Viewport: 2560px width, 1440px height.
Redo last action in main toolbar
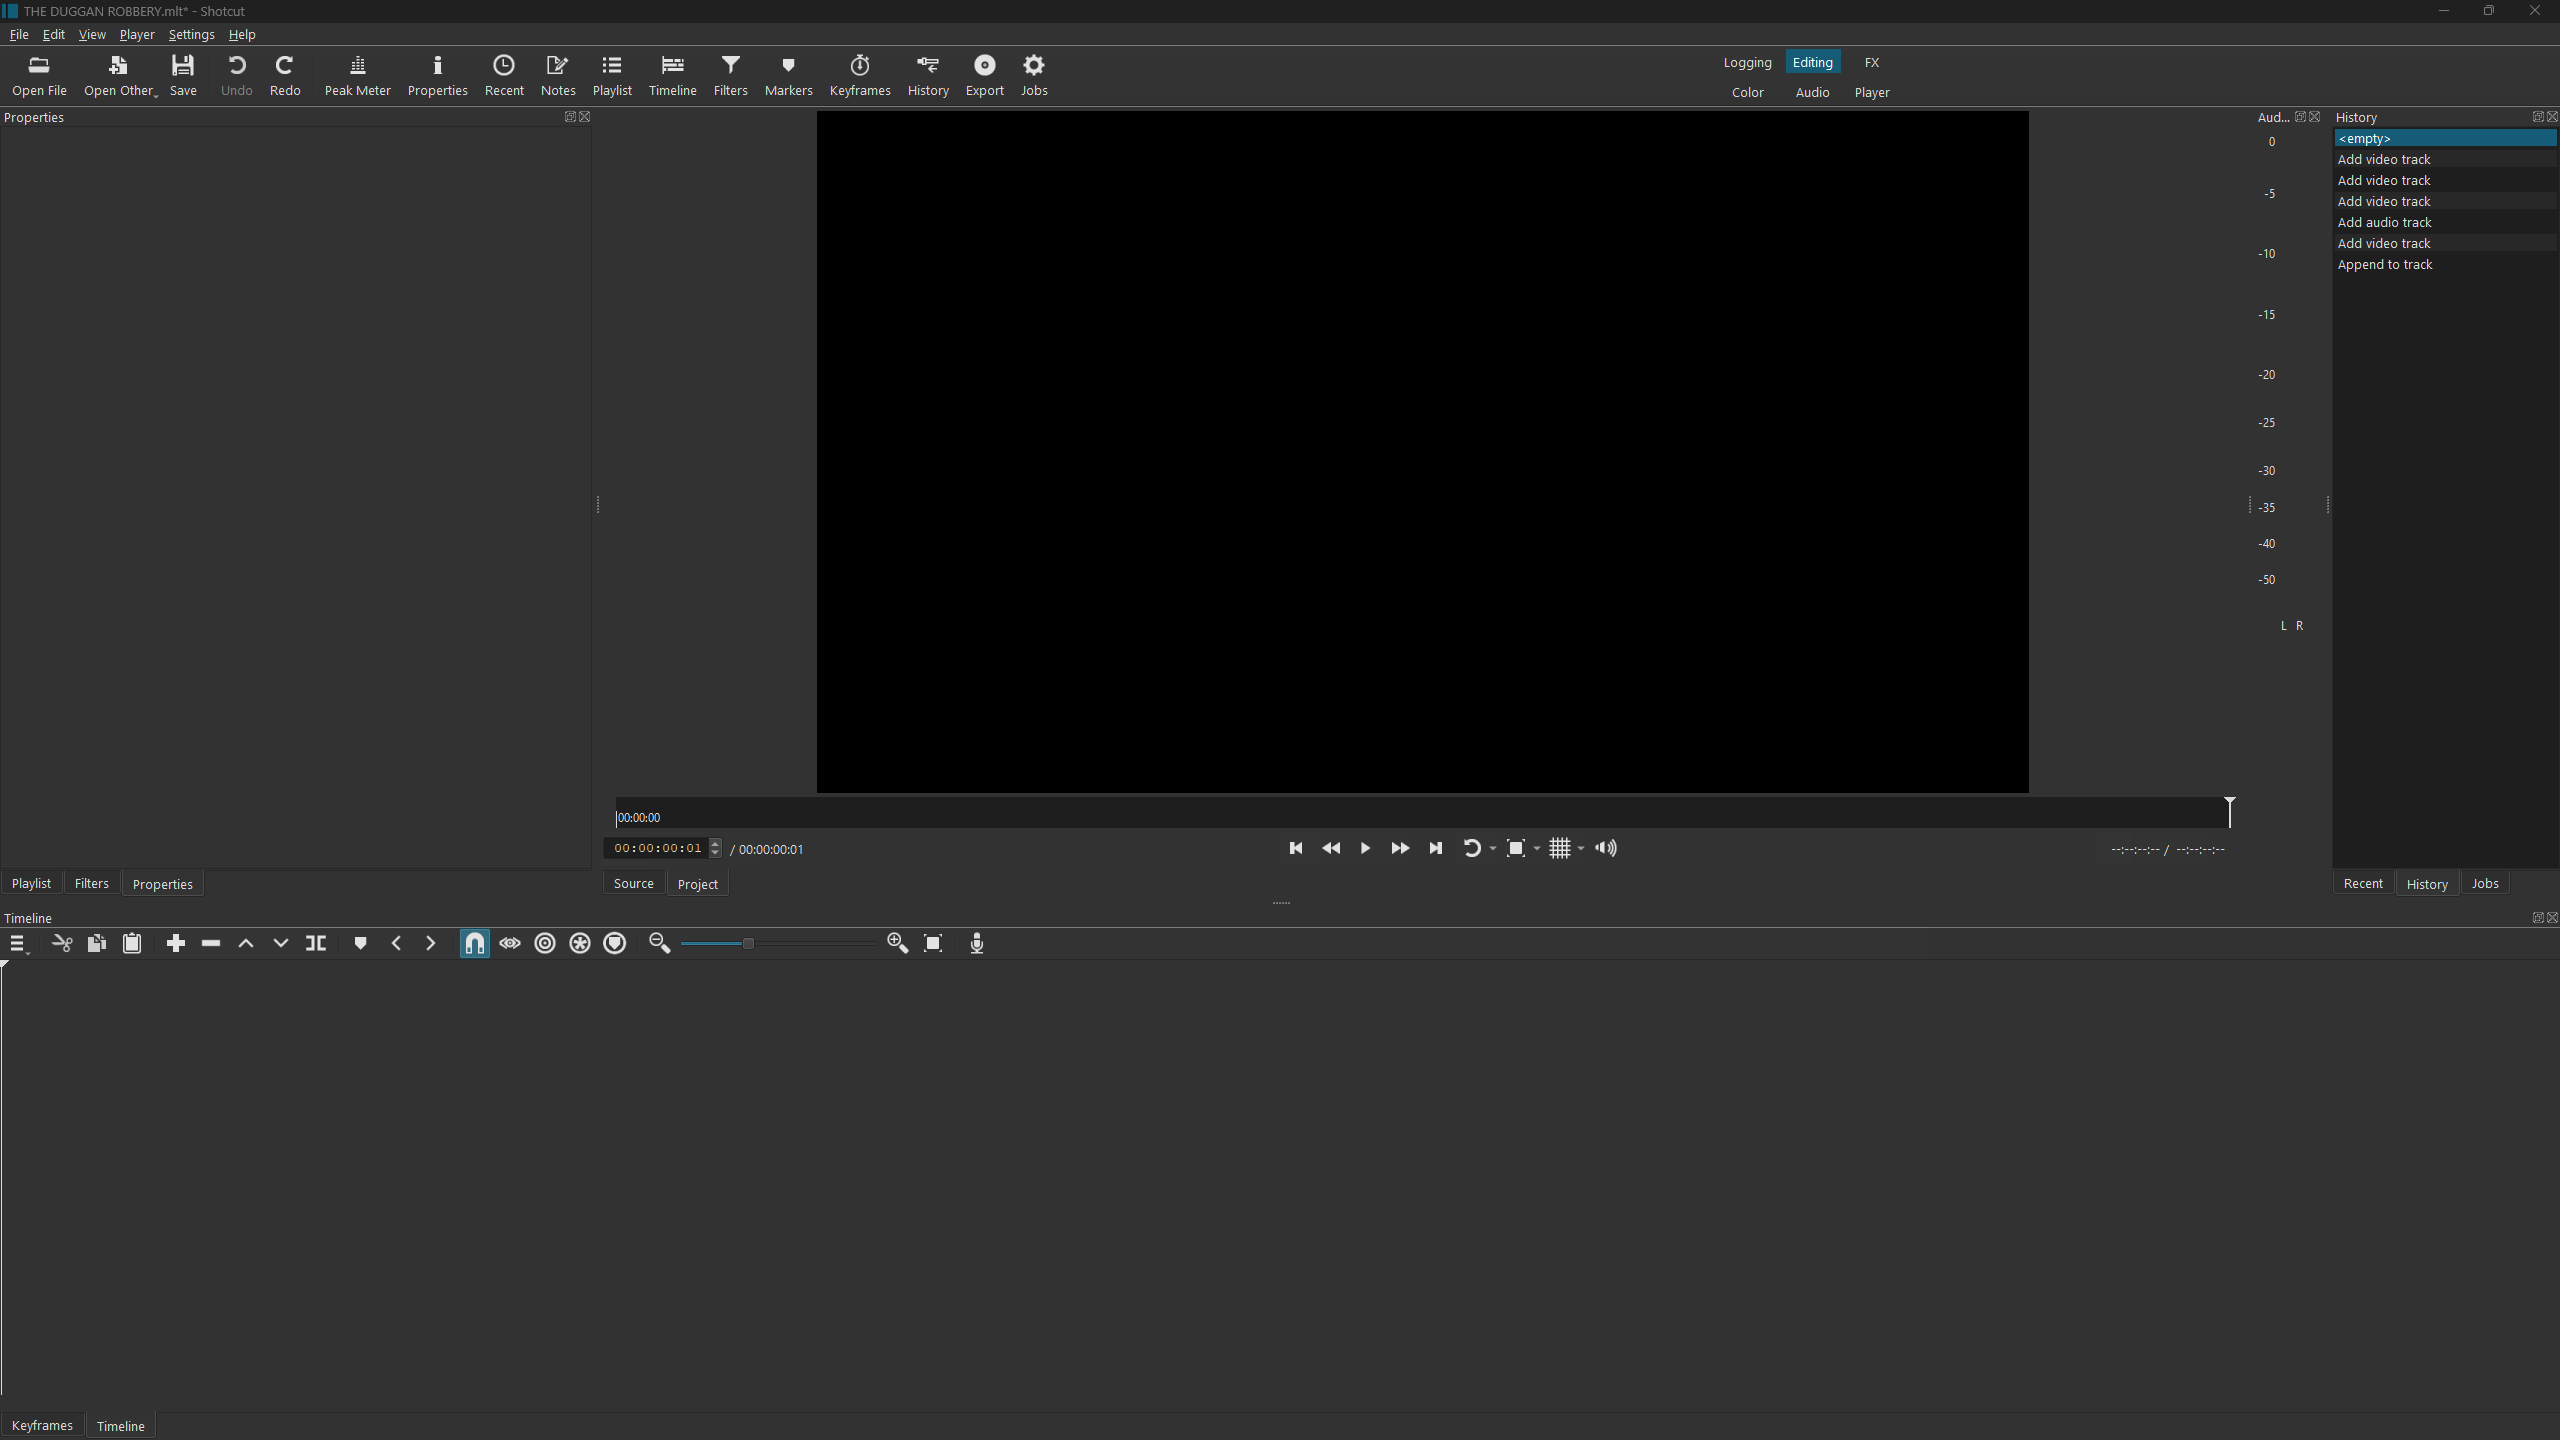point(285,76)
